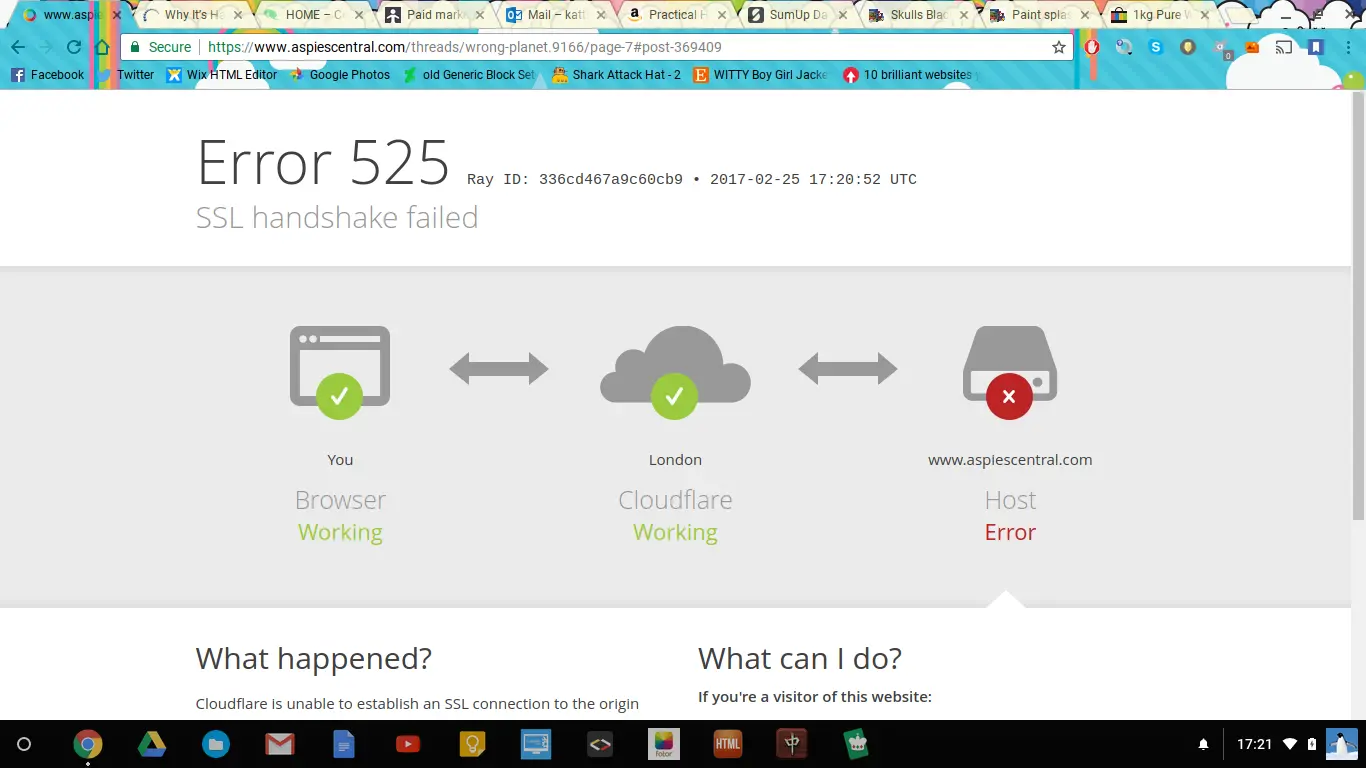
Task: Launch Gmail from the shelf
Action: pyautogui.click(x=280, y=744)
